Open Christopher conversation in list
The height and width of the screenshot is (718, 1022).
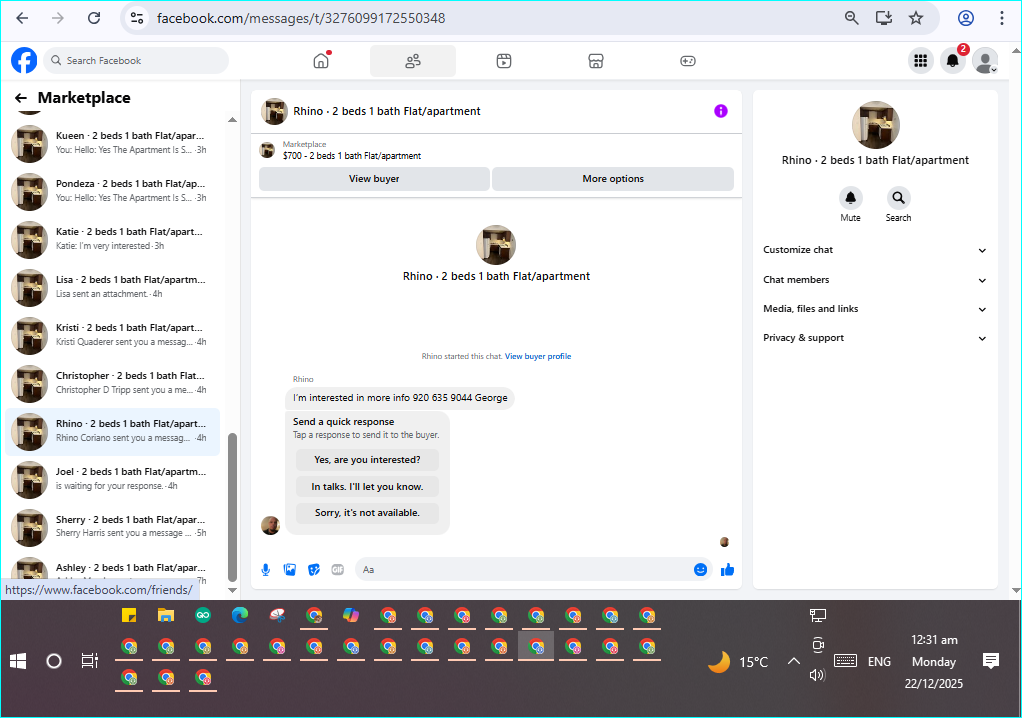click(x=112, y=384)
